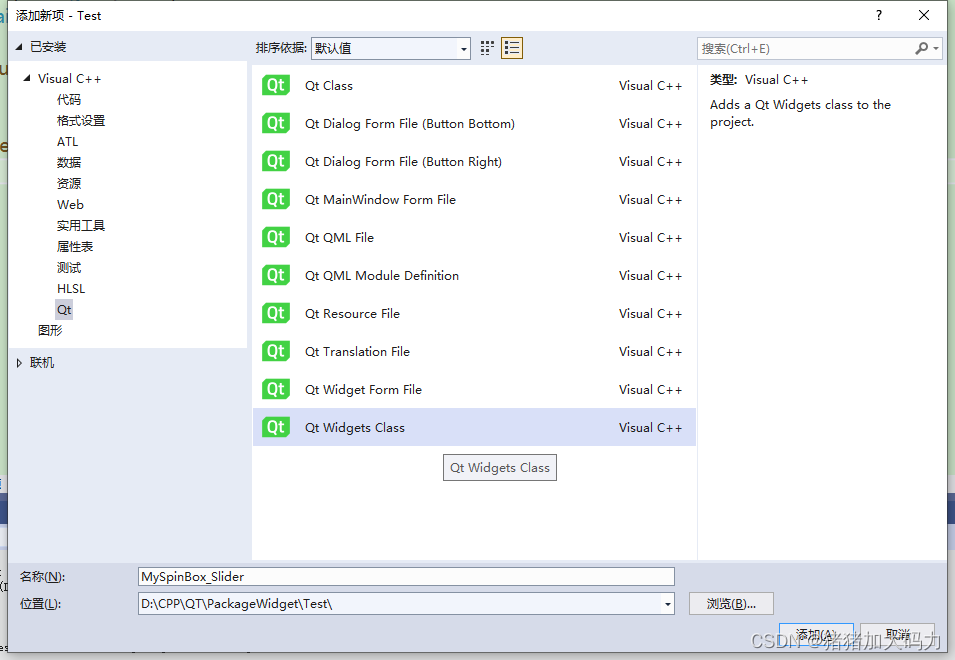Select Qt Widgets Class template
The height and width of the screenshot is (660, 955).
point(474,427)
